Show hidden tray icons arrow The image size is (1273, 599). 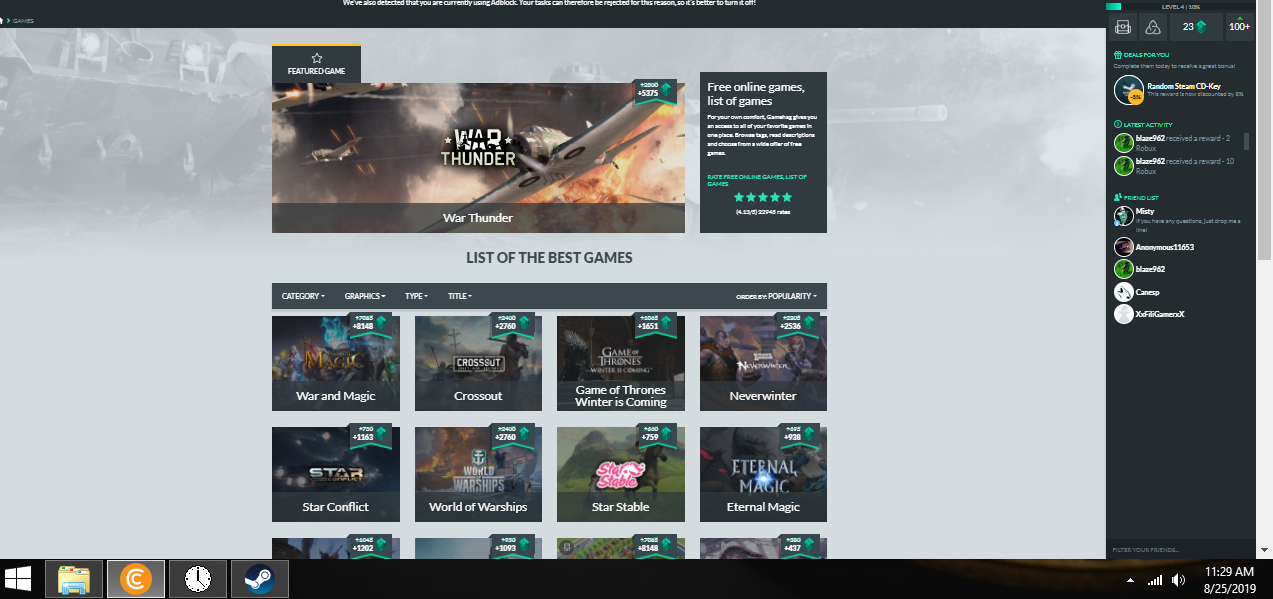point(1130,580)
